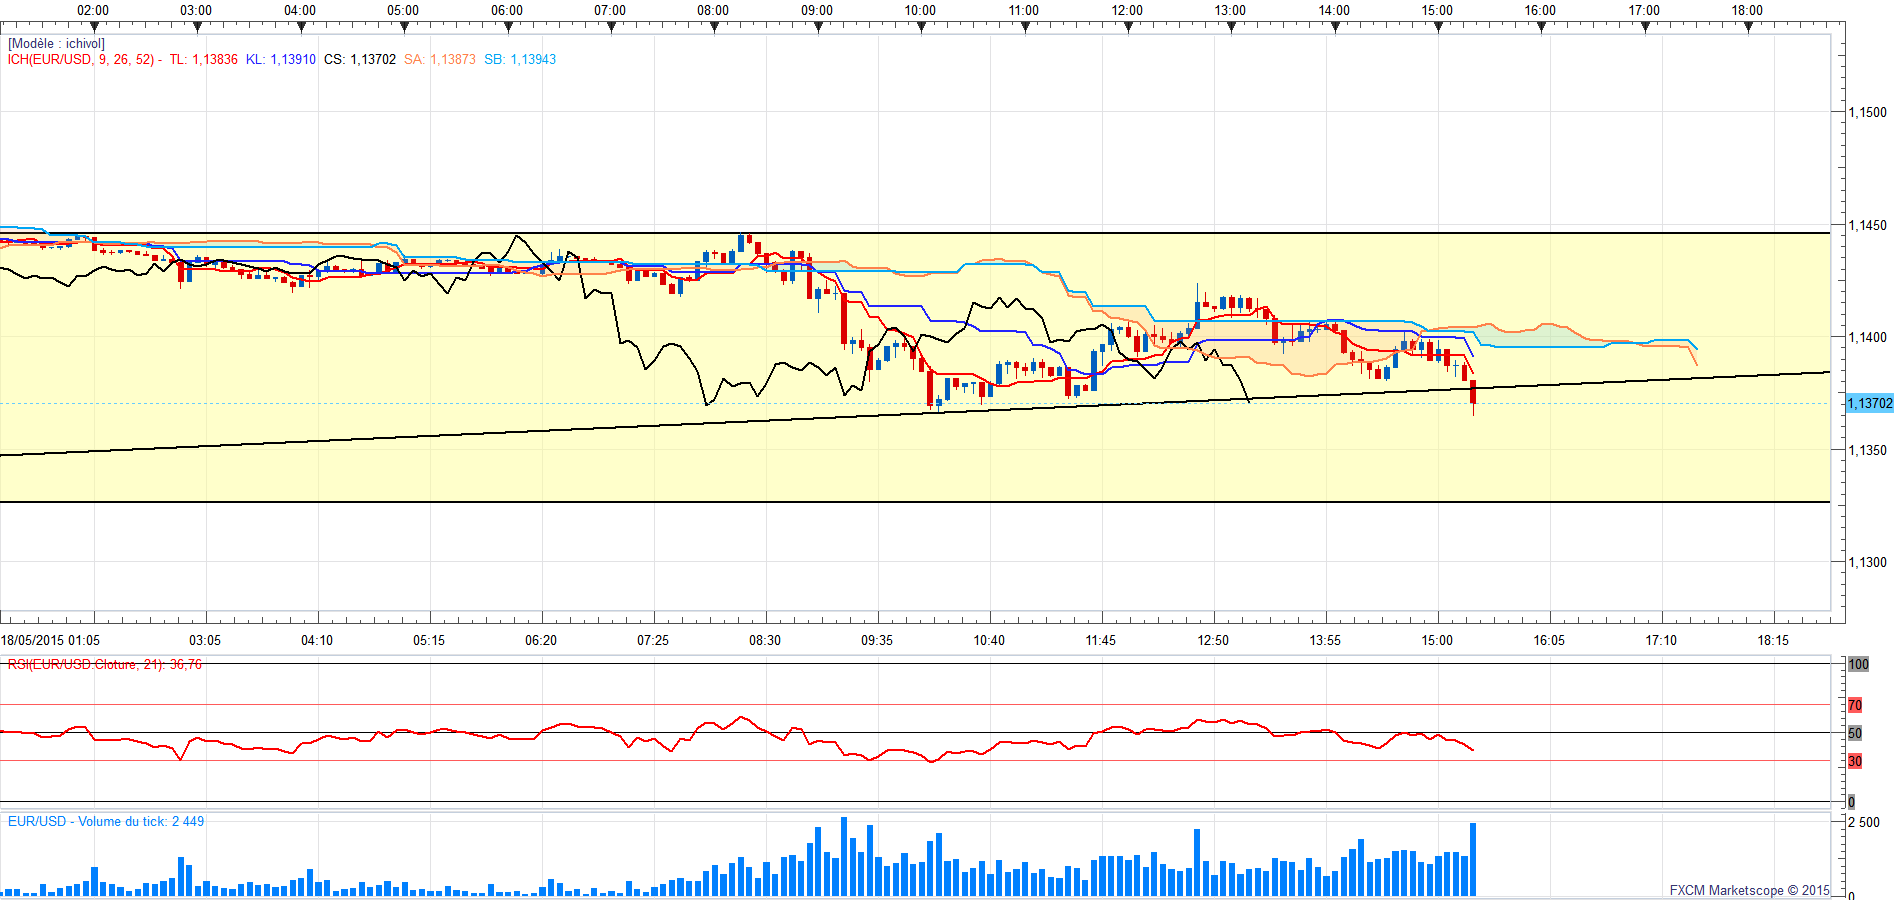Click triangle marker under 10:00 on top axis
The height and width of the screenshot is (900, 1903).
921,28
